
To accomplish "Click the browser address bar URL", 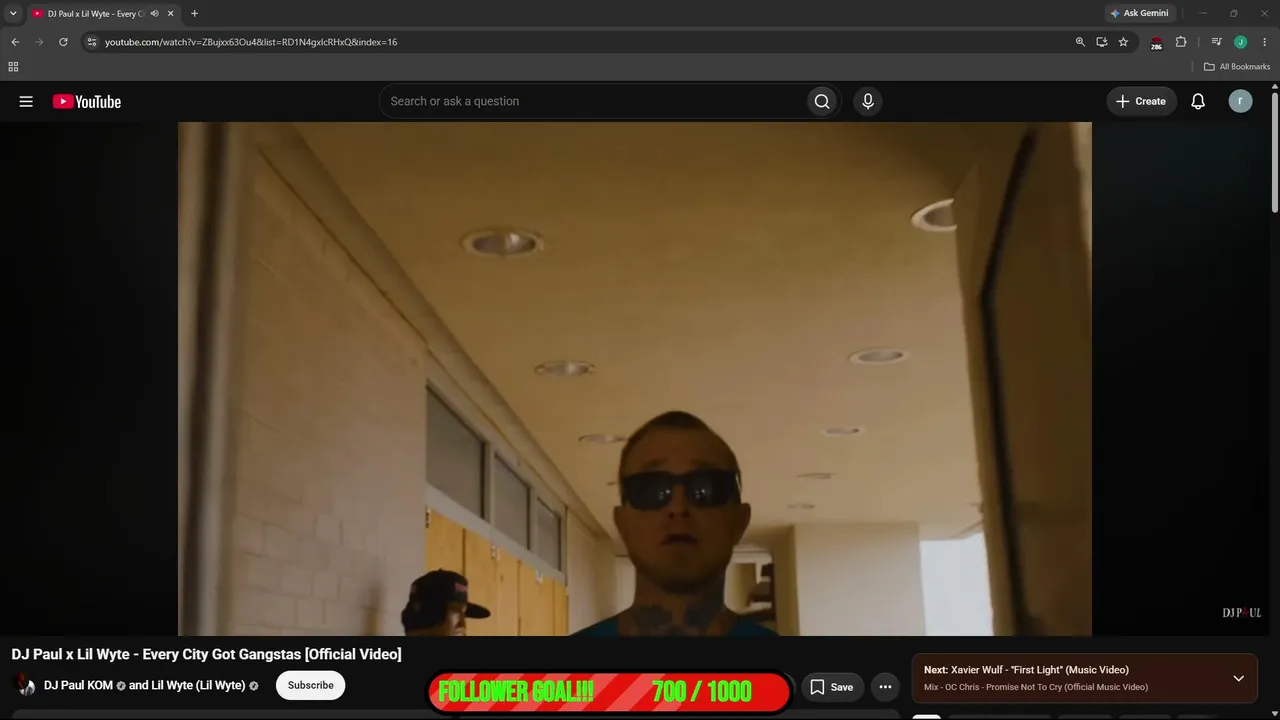I will pos(251,42).
